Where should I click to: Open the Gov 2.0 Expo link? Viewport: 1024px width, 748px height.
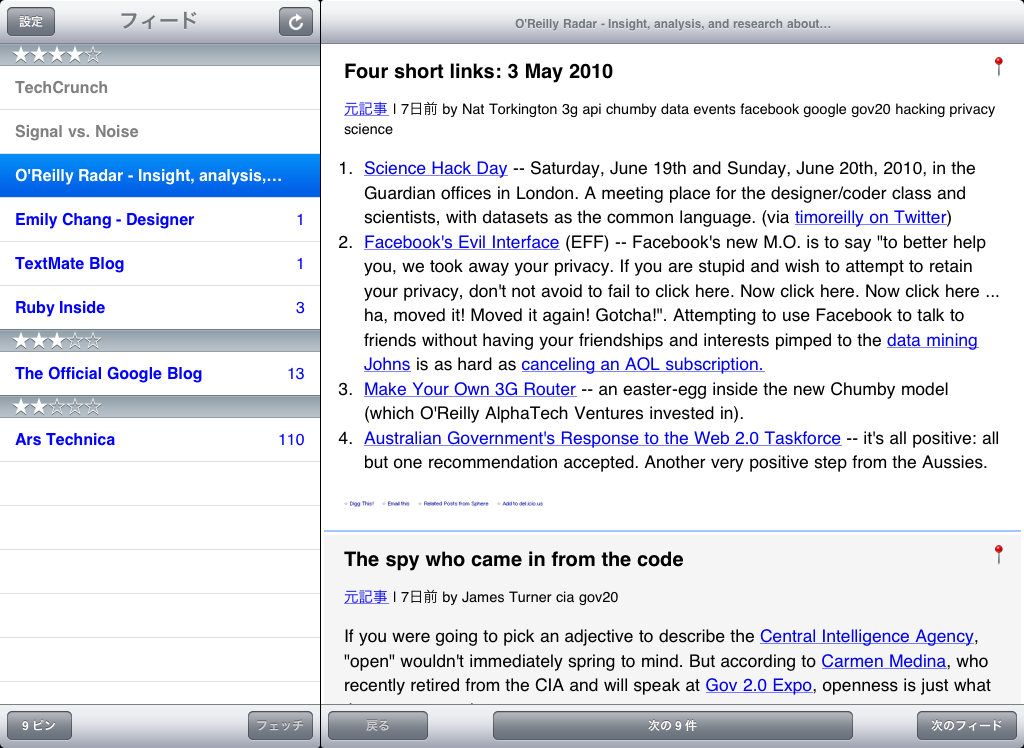tap(759, 685)
